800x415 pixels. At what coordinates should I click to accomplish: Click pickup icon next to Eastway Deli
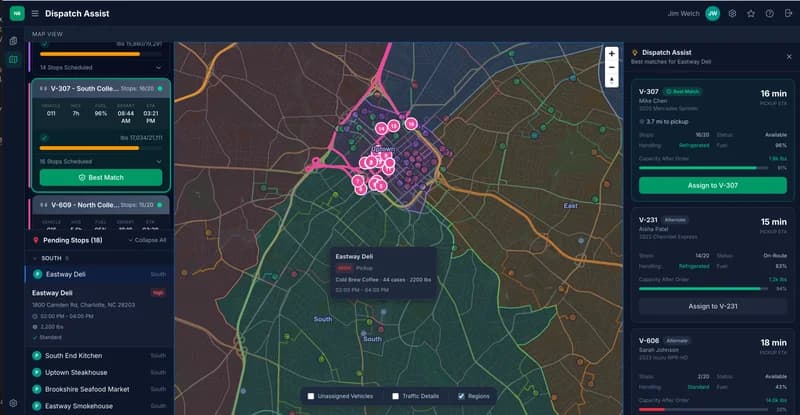37,274
